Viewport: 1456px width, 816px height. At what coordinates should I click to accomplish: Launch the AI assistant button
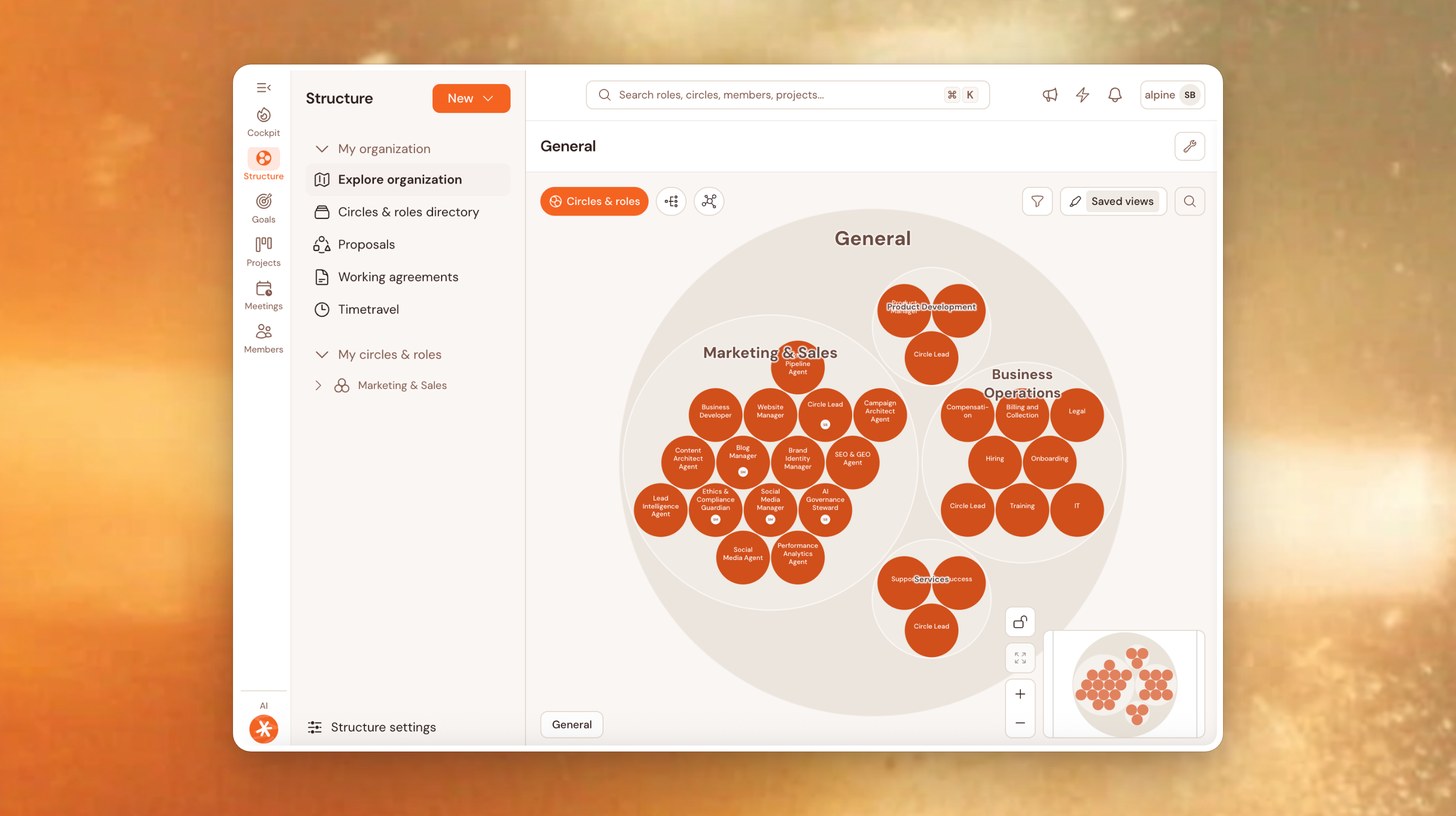pos(264,729)
